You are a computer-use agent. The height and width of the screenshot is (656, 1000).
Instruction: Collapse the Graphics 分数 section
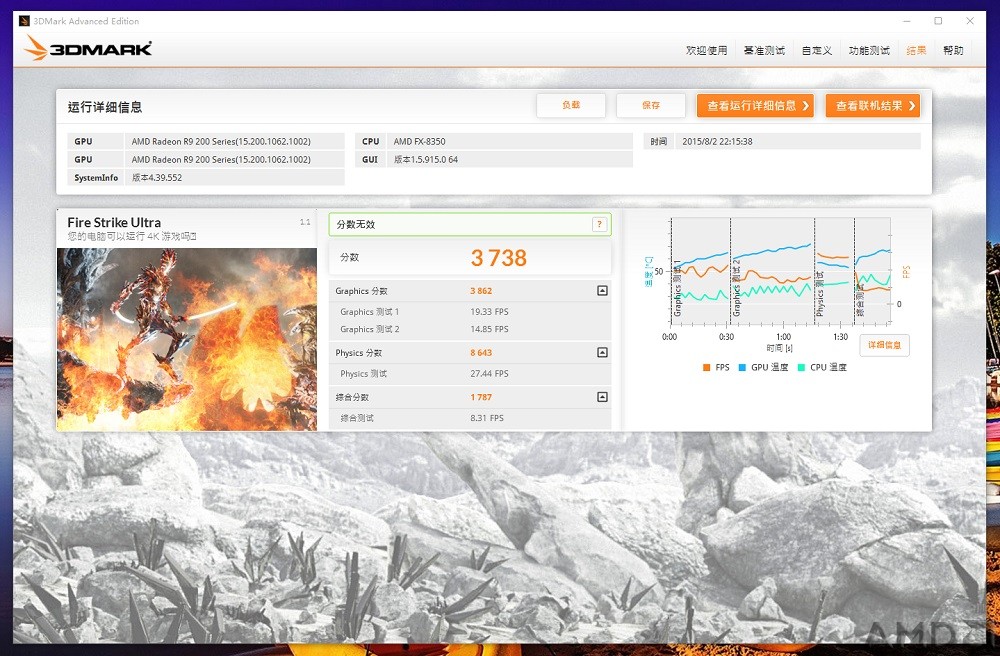tap(602, 291)
